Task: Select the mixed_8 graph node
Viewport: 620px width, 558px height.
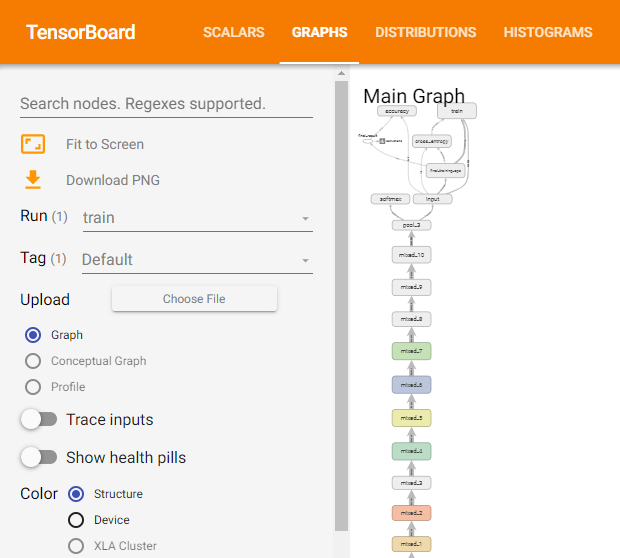Action: pyautogui.click(x=411, y=319)
